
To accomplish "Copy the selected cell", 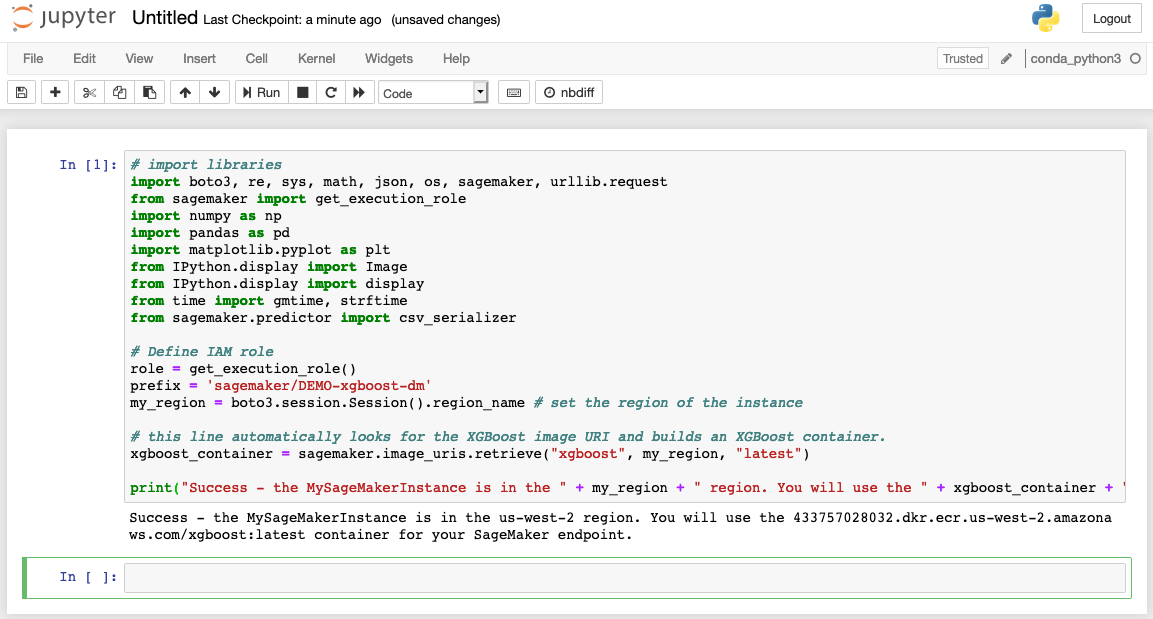I will coord(119,91).
